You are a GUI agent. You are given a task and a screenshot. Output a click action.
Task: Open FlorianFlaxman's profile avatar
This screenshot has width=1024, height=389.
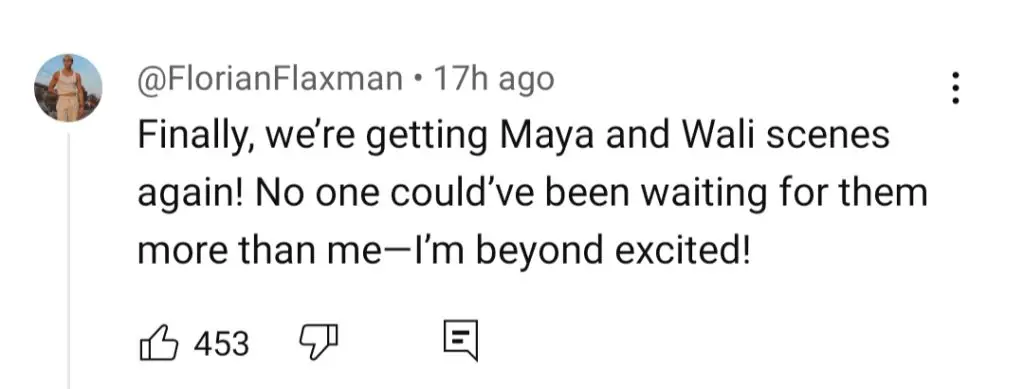68,88
